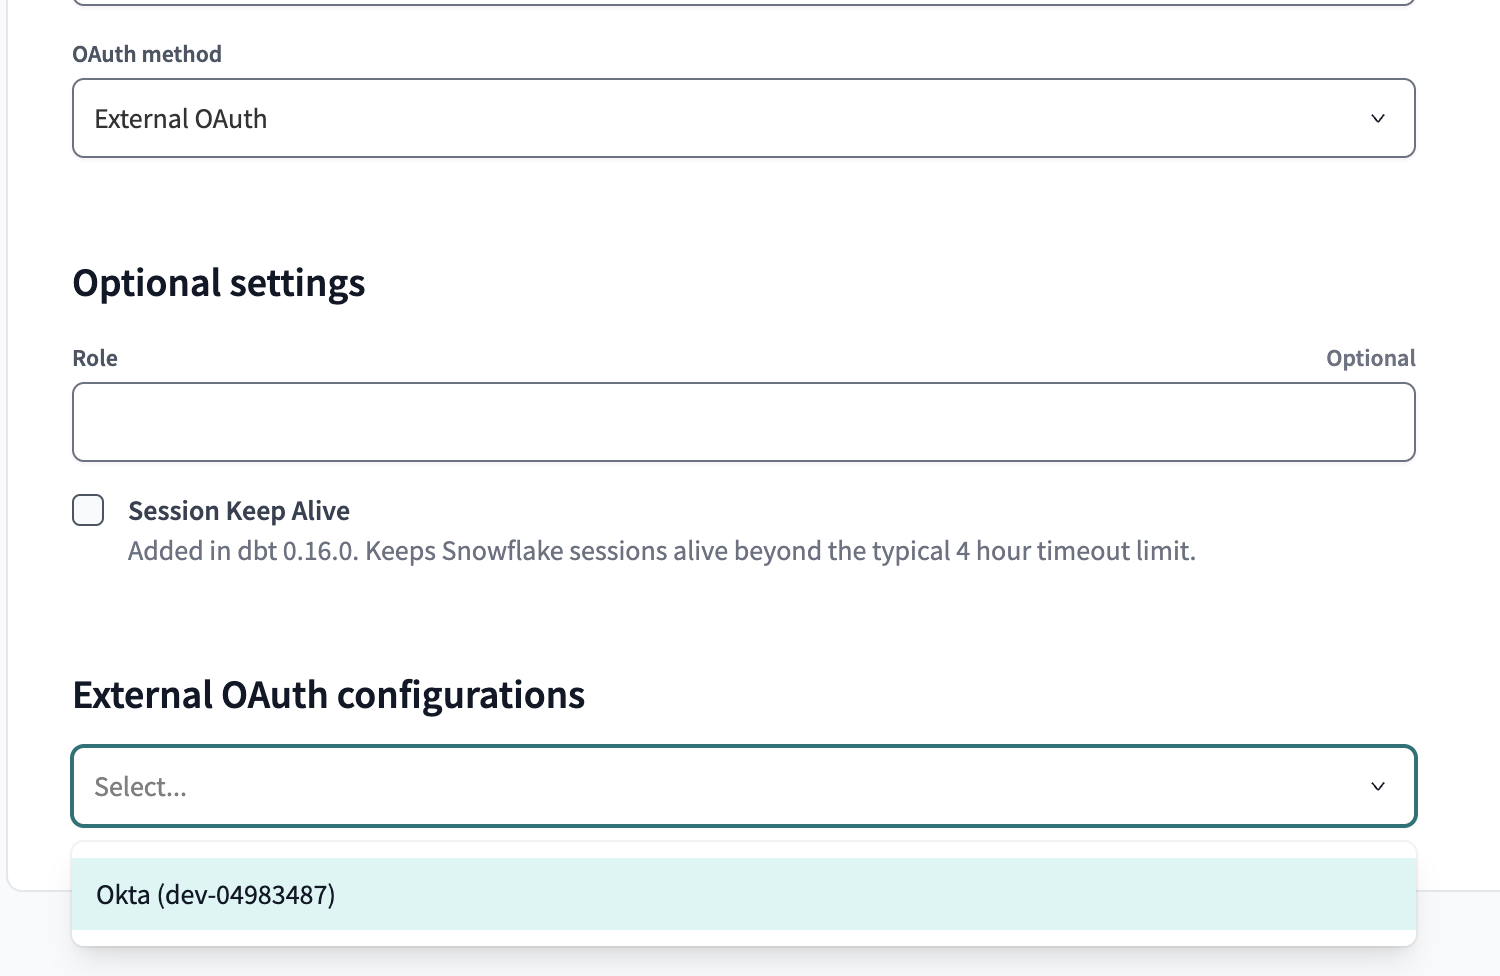
Task: Click the chevron icon on the Select... field
Action: pos(1378,786)
